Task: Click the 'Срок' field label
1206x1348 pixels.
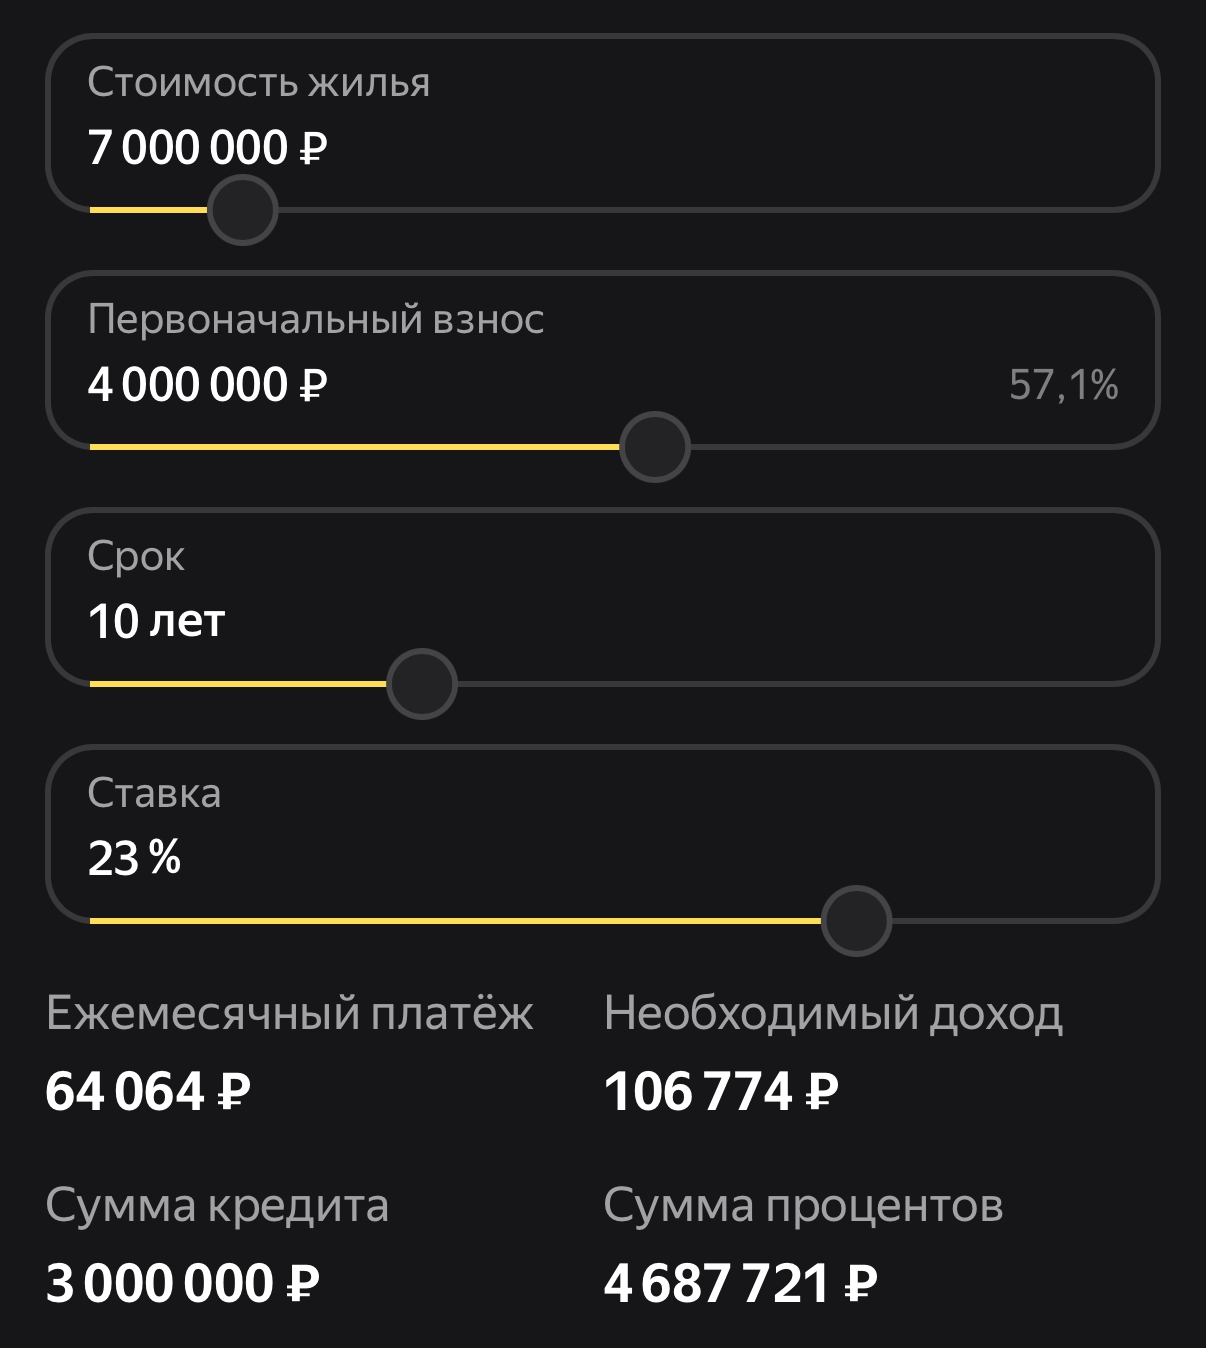Action: (x=136, y=557)
